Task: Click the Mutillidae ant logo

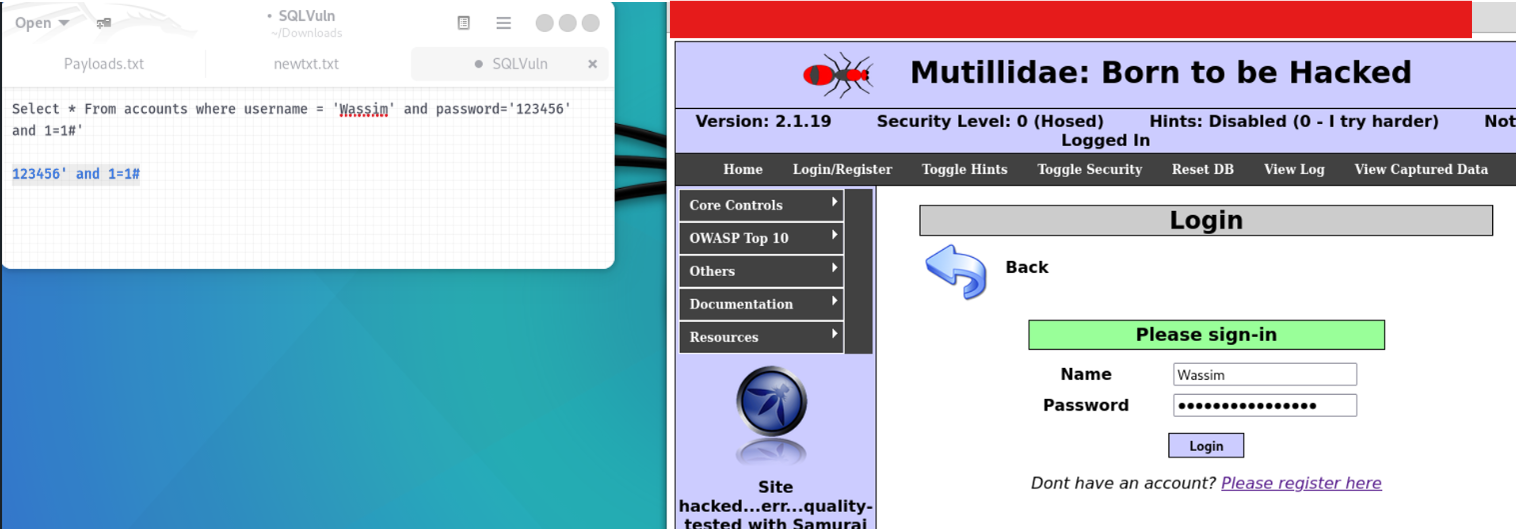Action: [838, 74]
